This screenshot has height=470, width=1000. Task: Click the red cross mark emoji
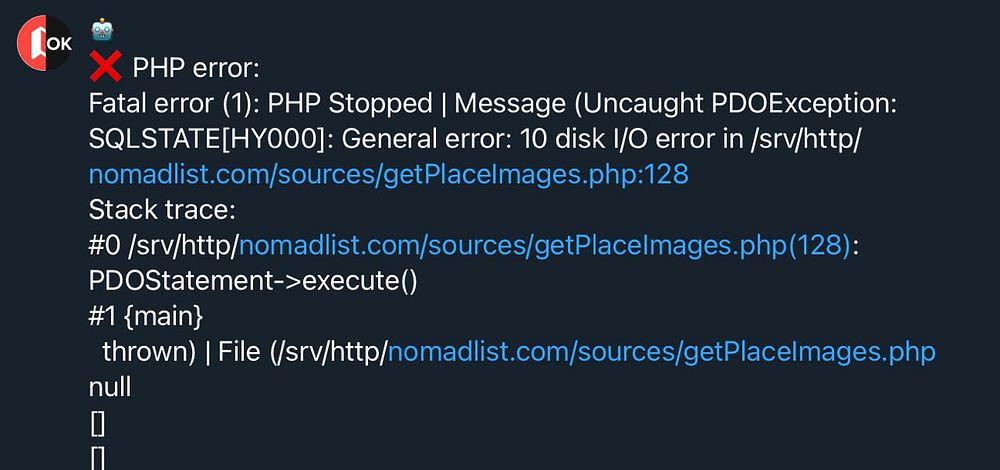click(x=105, y=68)
